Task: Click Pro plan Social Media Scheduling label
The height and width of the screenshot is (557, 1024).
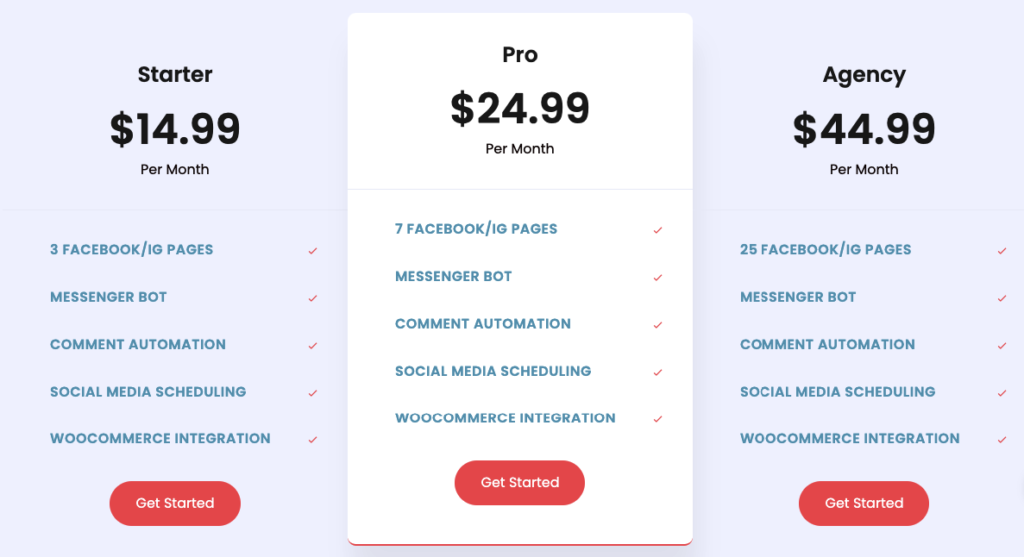Action: tap(493, 371)
